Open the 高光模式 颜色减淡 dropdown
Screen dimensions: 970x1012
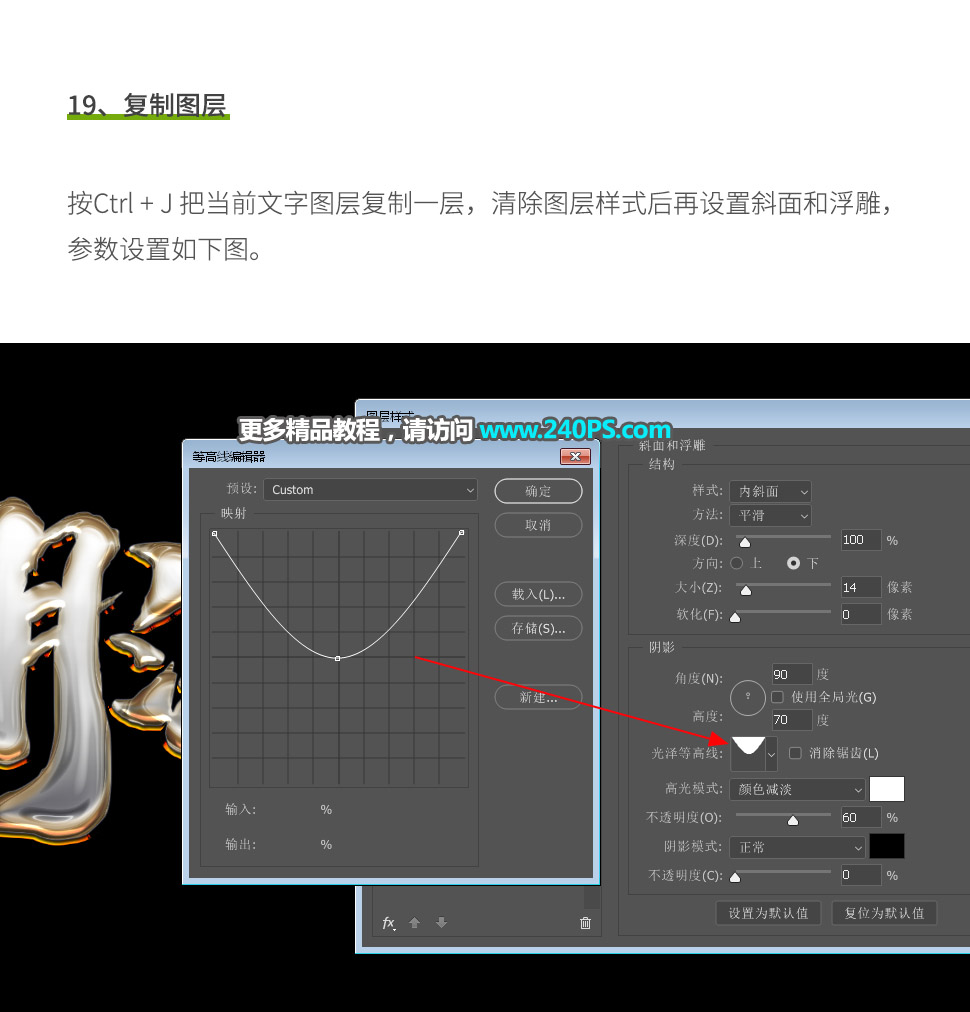click(x=796, y=789)
